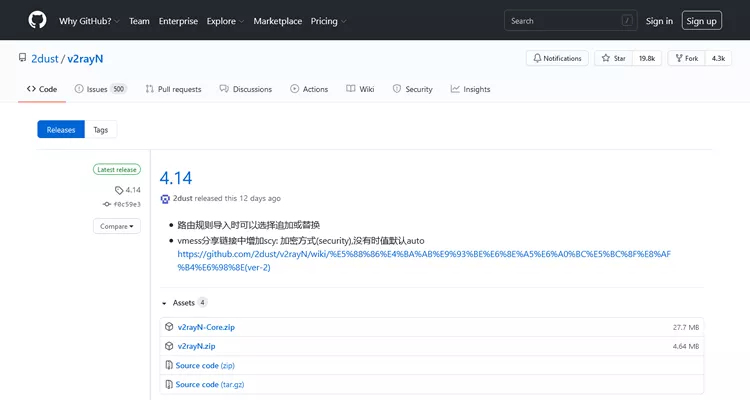Download the v2rayN.zip asset
This screenshot has height=400, width=750.
(x=196, y=346)
